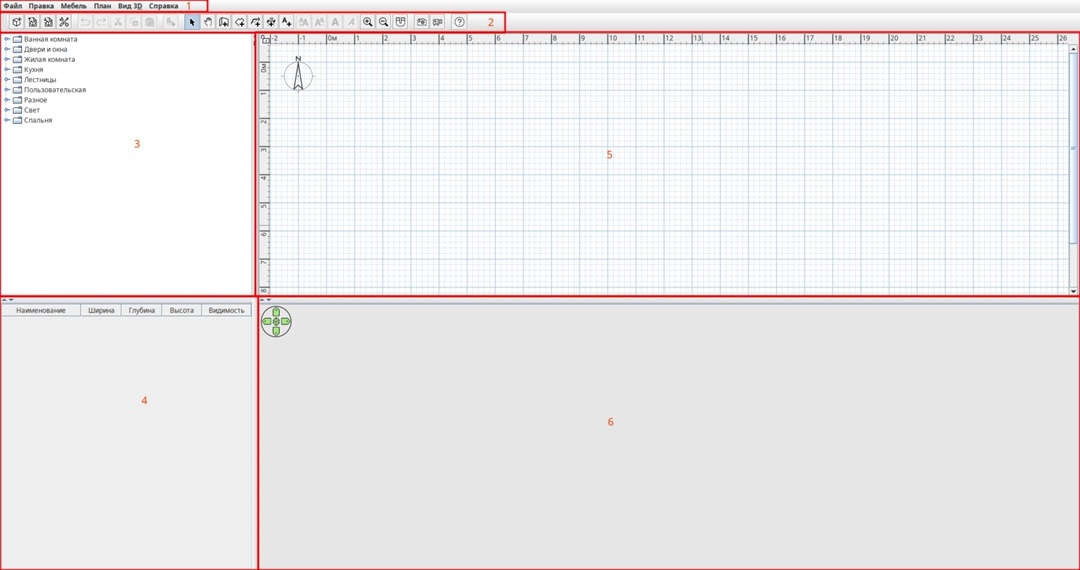Open the Мебель menu

(74, 6)
